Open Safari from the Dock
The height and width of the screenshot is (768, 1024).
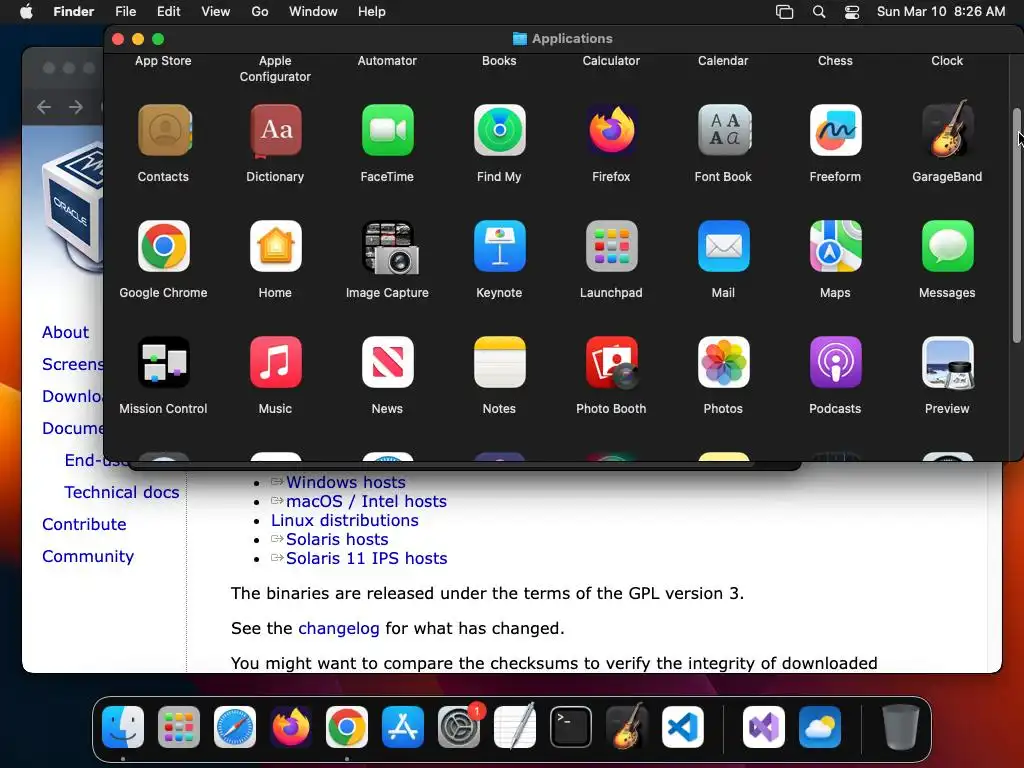coord(235,727)
